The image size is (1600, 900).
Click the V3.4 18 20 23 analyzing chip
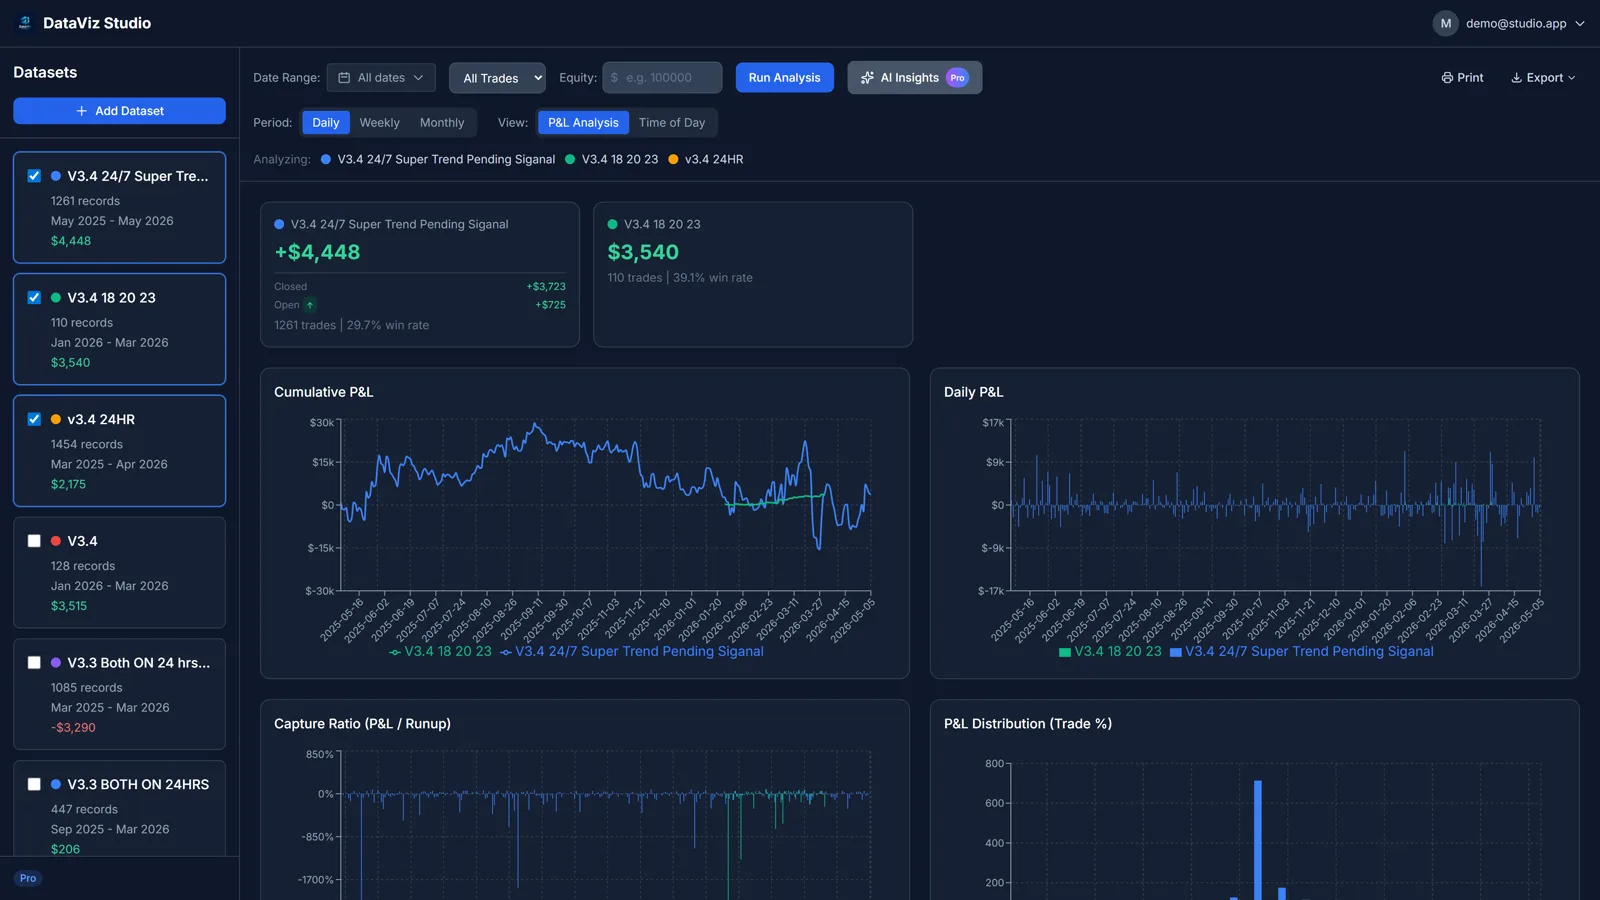tap(612, 160)
